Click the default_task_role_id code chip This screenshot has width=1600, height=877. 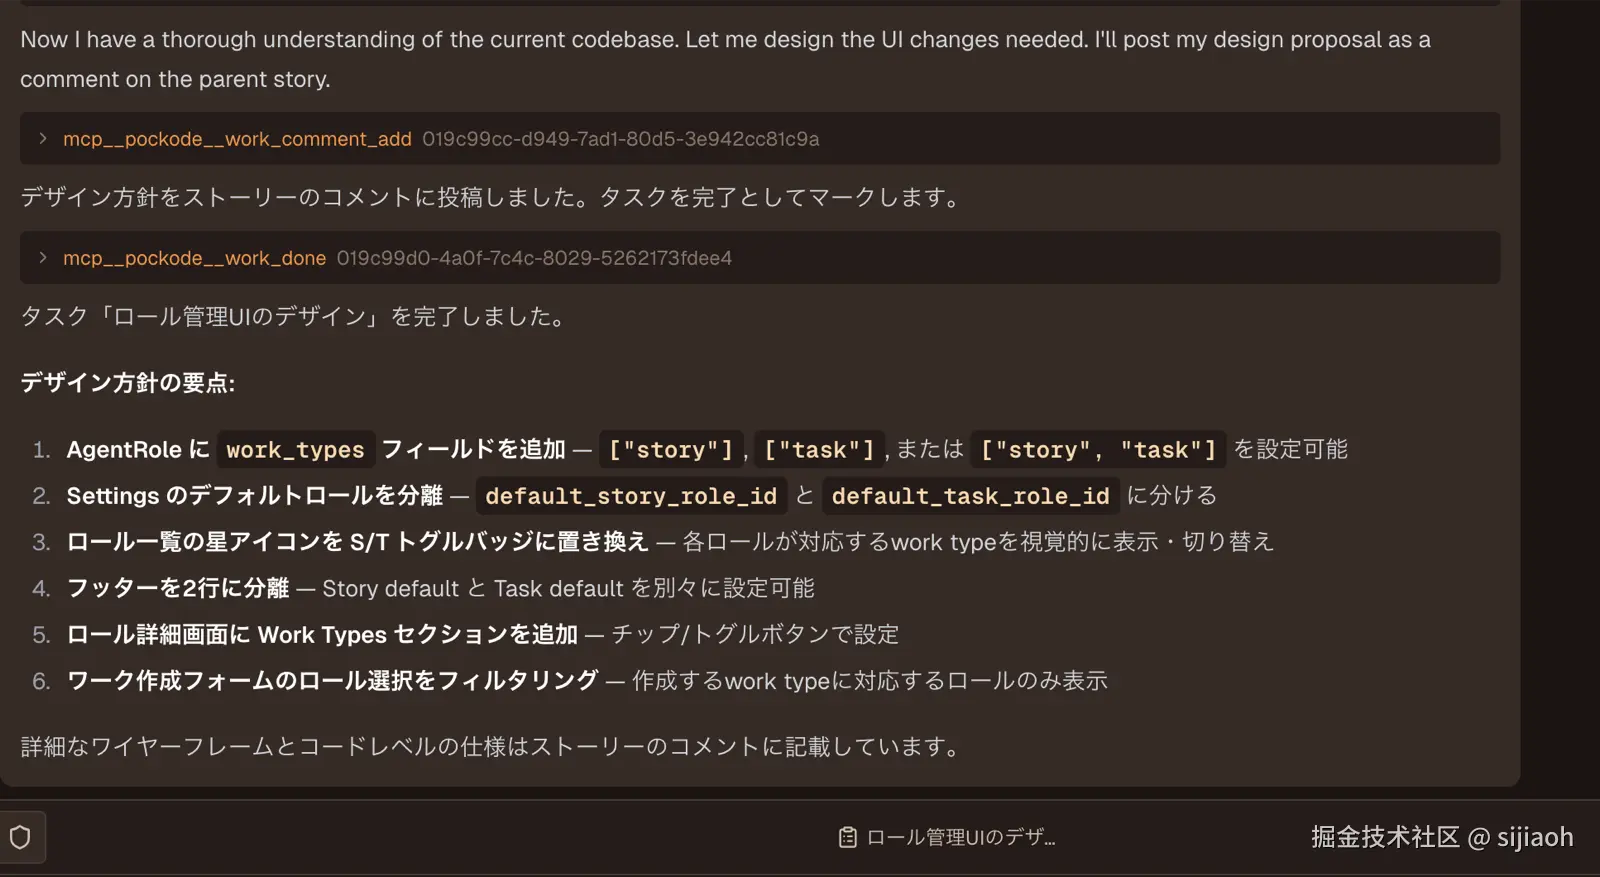[x=970, y=495]
